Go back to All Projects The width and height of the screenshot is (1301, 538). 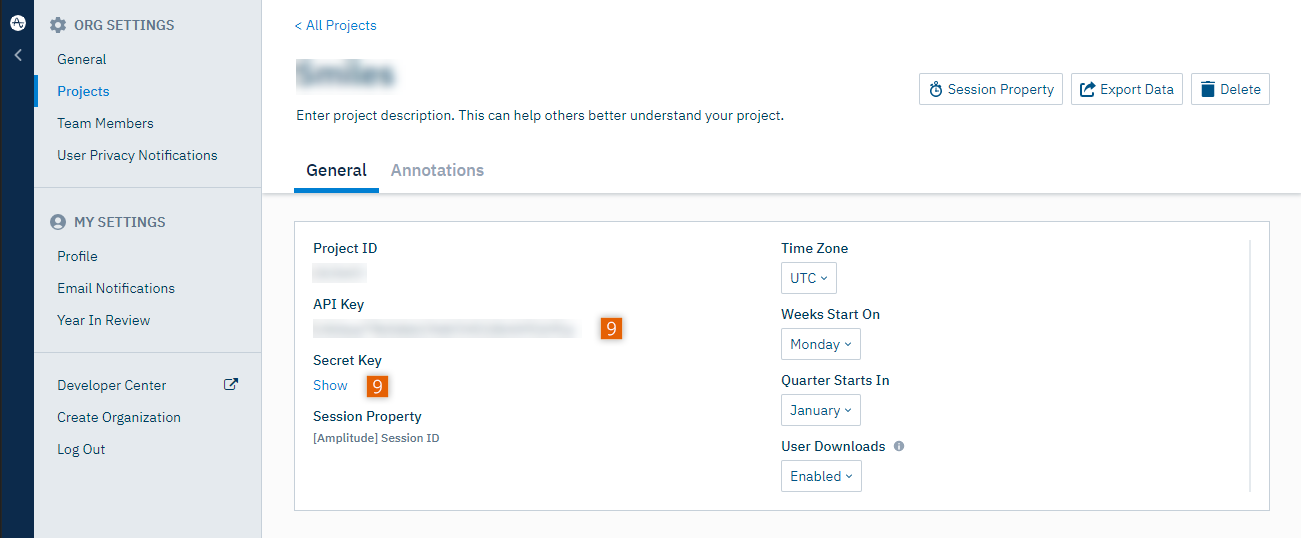tap(336, 25)
